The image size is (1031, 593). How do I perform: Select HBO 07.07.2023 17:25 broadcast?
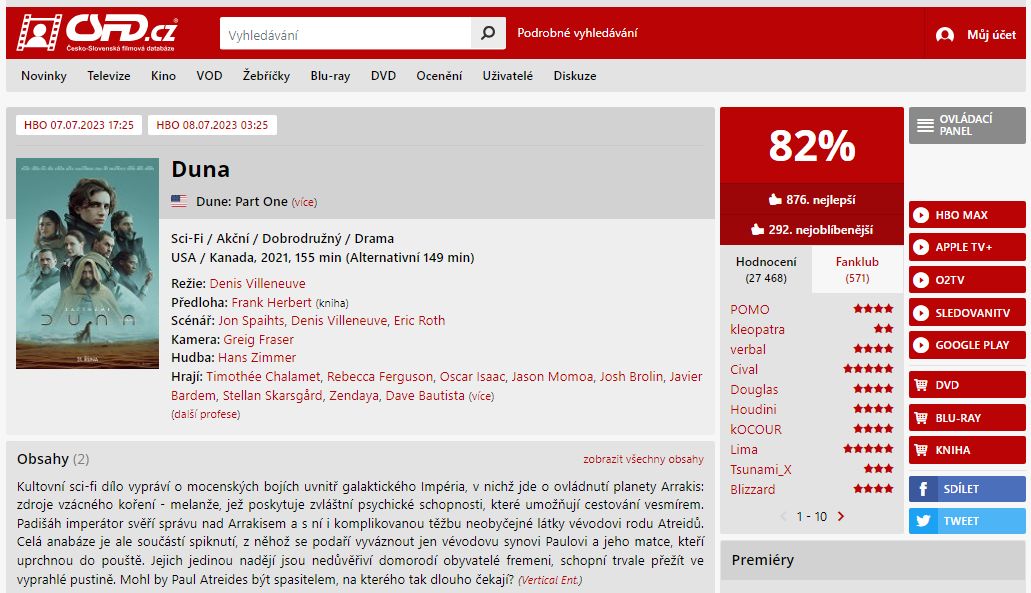tap(79, 125)
